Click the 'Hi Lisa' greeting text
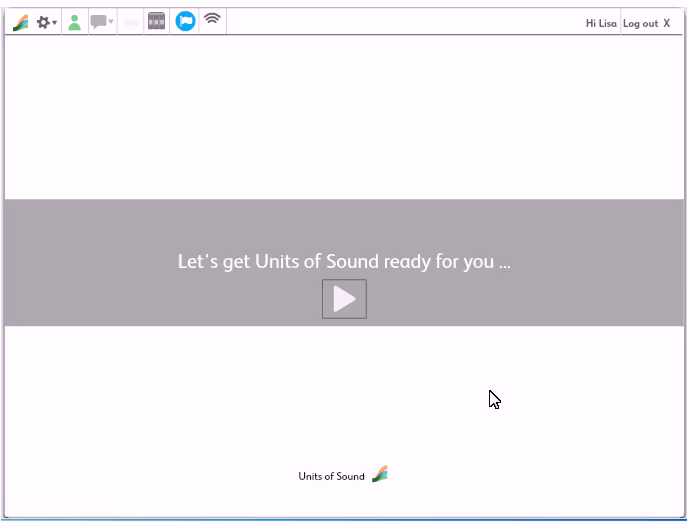Image resolution: width=688 pixels, height=528 pixels. [x=601, y=23]
